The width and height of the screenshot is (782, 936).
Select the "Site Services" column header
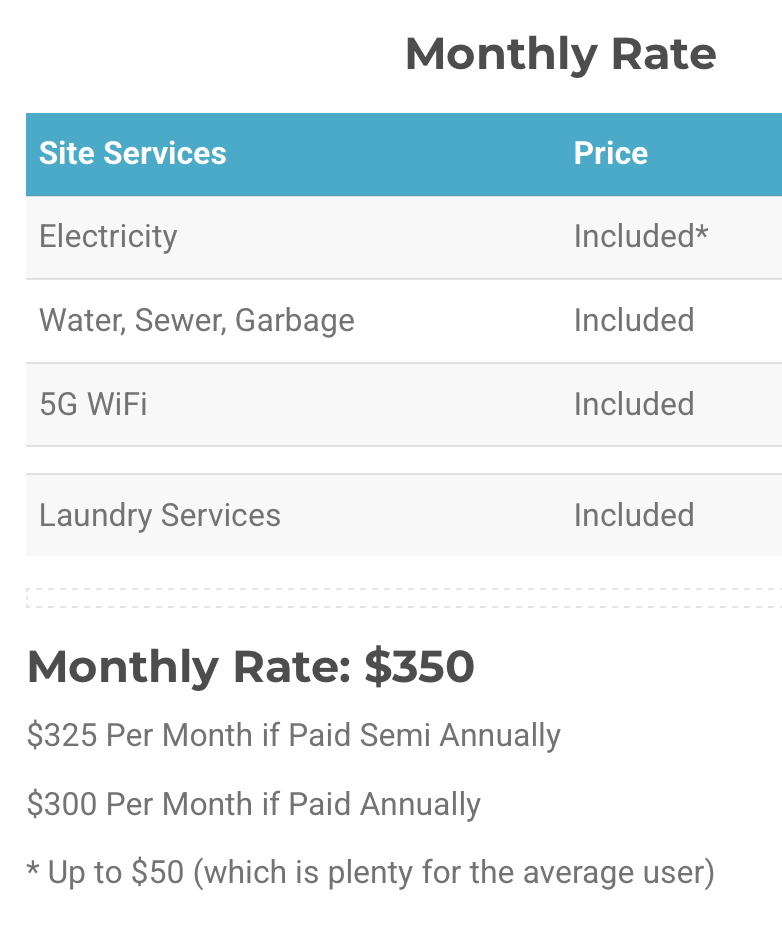133,153
